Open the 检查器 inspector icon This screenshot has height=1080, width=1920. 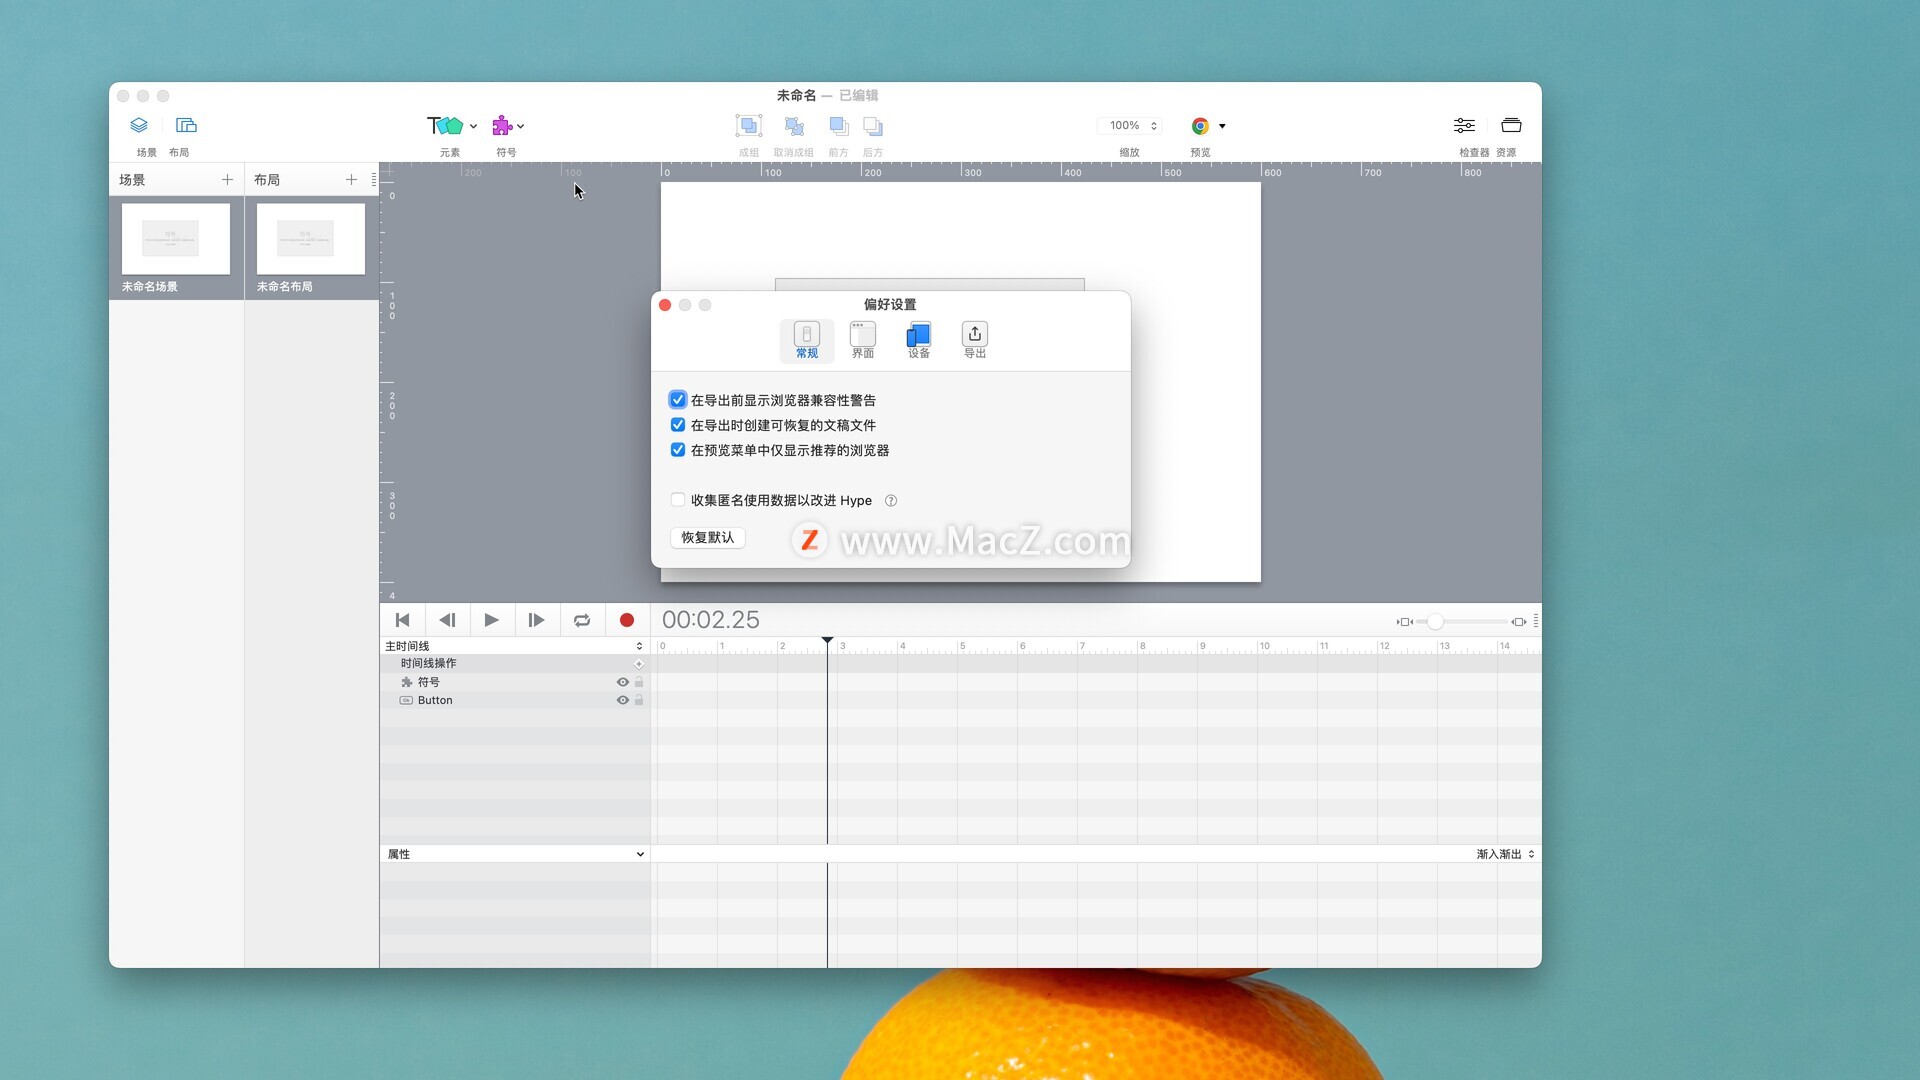pyautogui.click(x=1464, y=125)
